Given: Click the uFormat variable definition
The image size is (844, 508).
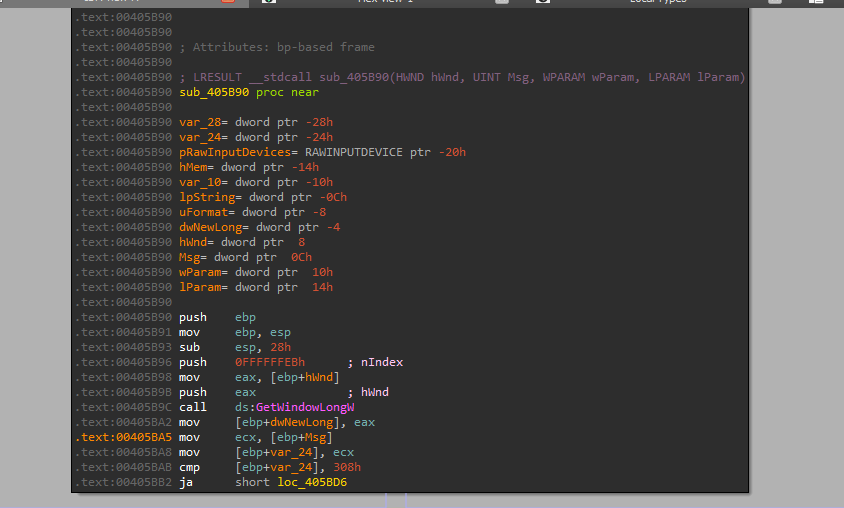Looking at the screenshot, I should [x=203, y=213].
